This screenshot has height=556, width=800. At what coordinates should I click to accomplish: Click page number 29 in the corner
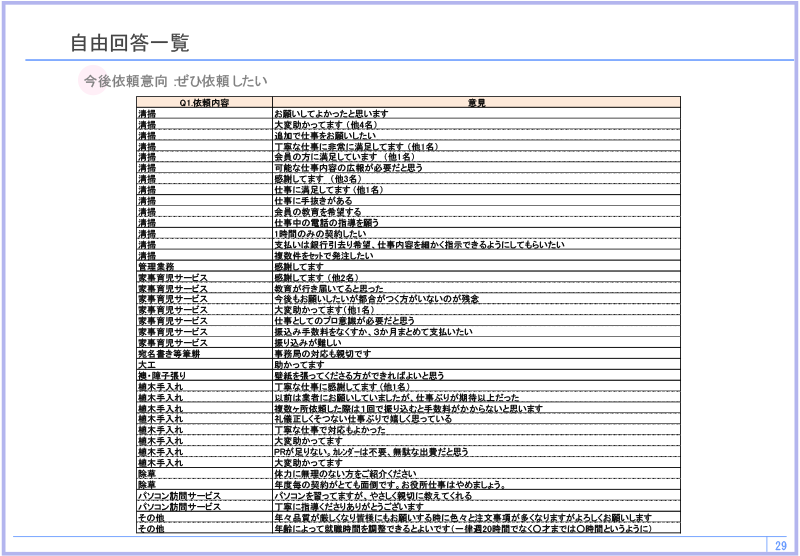(x=780, y=545)
